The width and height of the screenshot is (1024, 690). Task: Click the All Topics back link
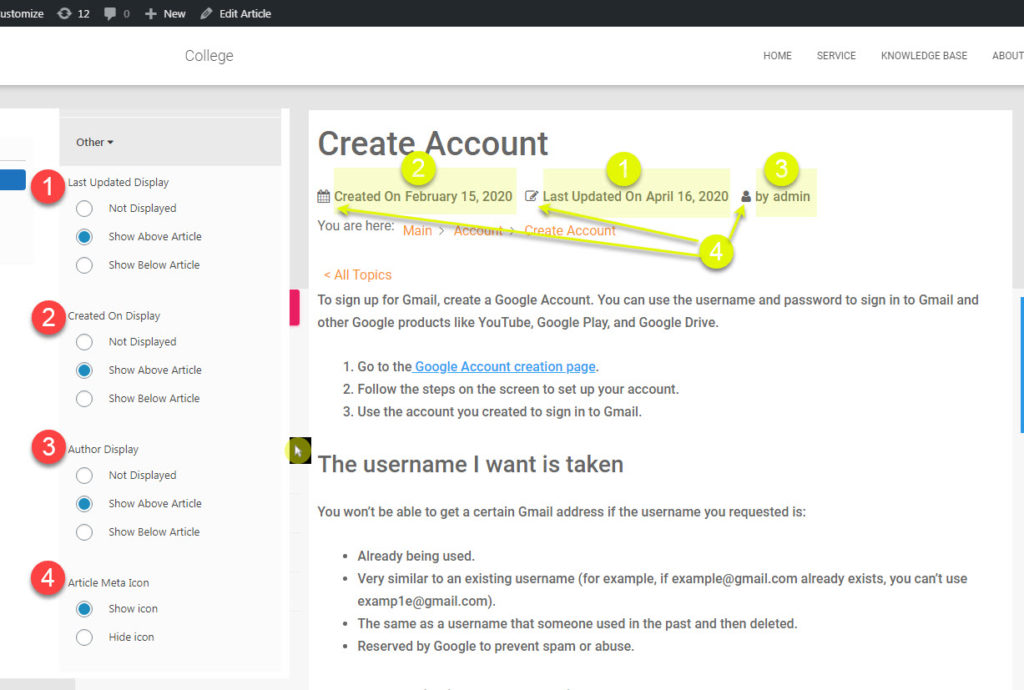coord(357,275)
